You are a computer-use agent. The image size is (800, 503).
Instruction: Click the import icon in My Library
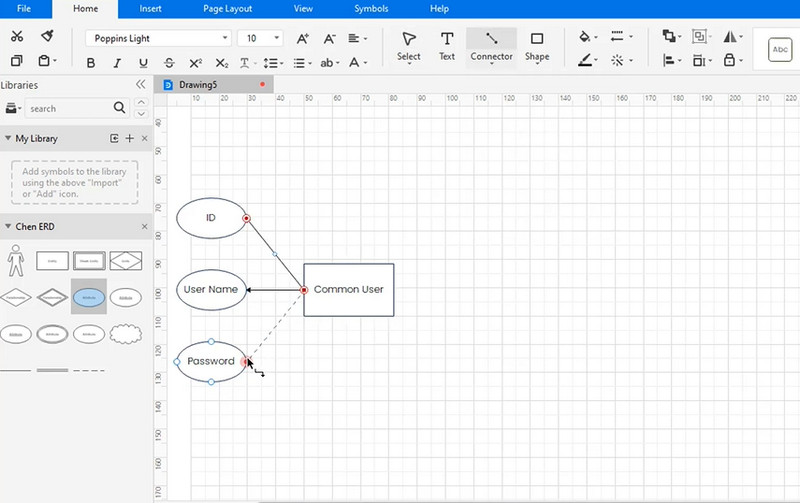tap(114, 138)
